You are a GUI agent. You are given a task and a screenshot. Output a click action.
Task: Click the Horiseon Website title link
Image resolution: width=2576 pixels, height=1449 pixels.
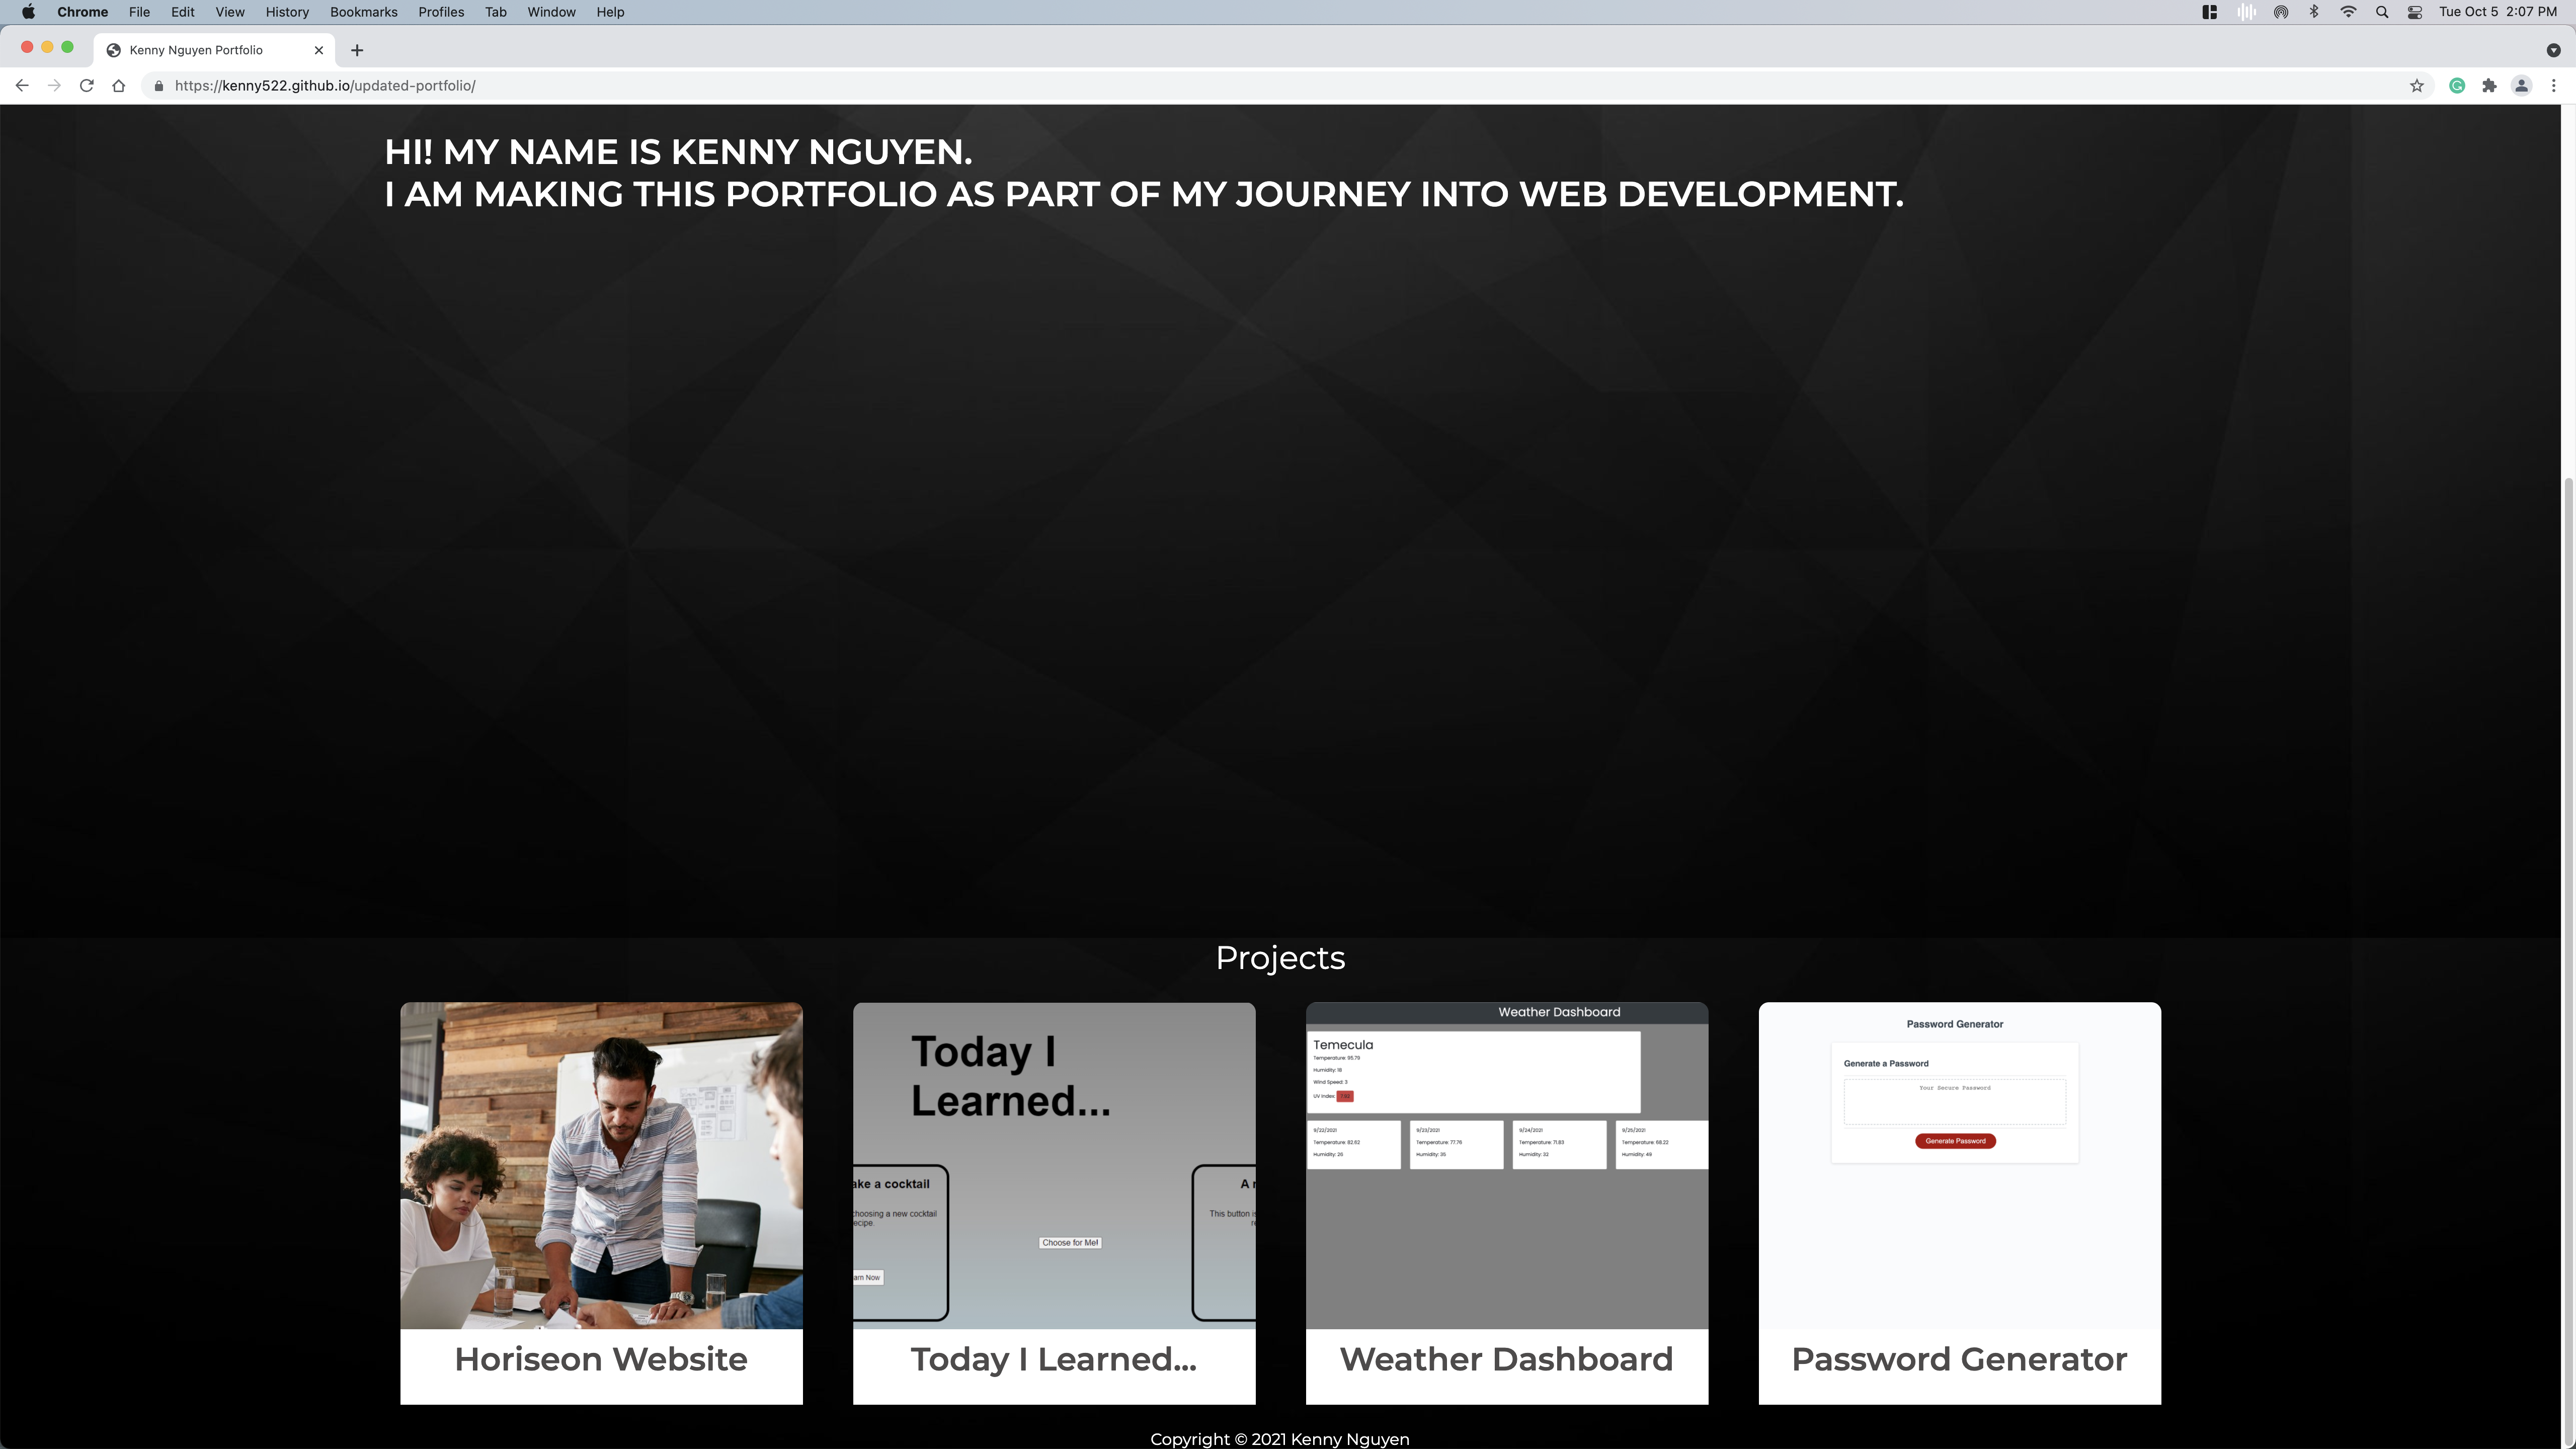(601, 1359)
